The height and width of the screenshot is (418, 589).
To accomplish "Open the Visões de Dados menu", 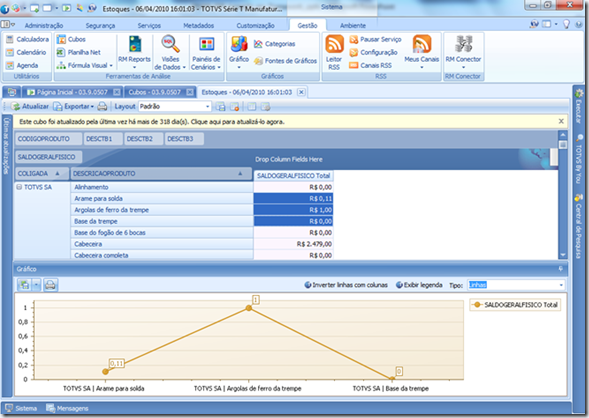I will [170, 52].
